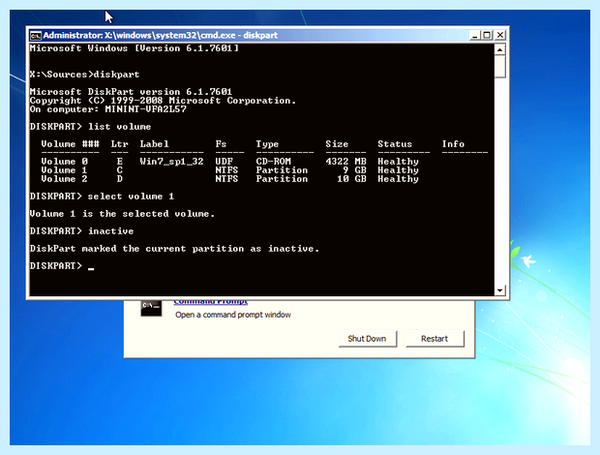The image size is (600, 455).
Task: Click the '10 GB' size value
Action: (x=351, y=179)
